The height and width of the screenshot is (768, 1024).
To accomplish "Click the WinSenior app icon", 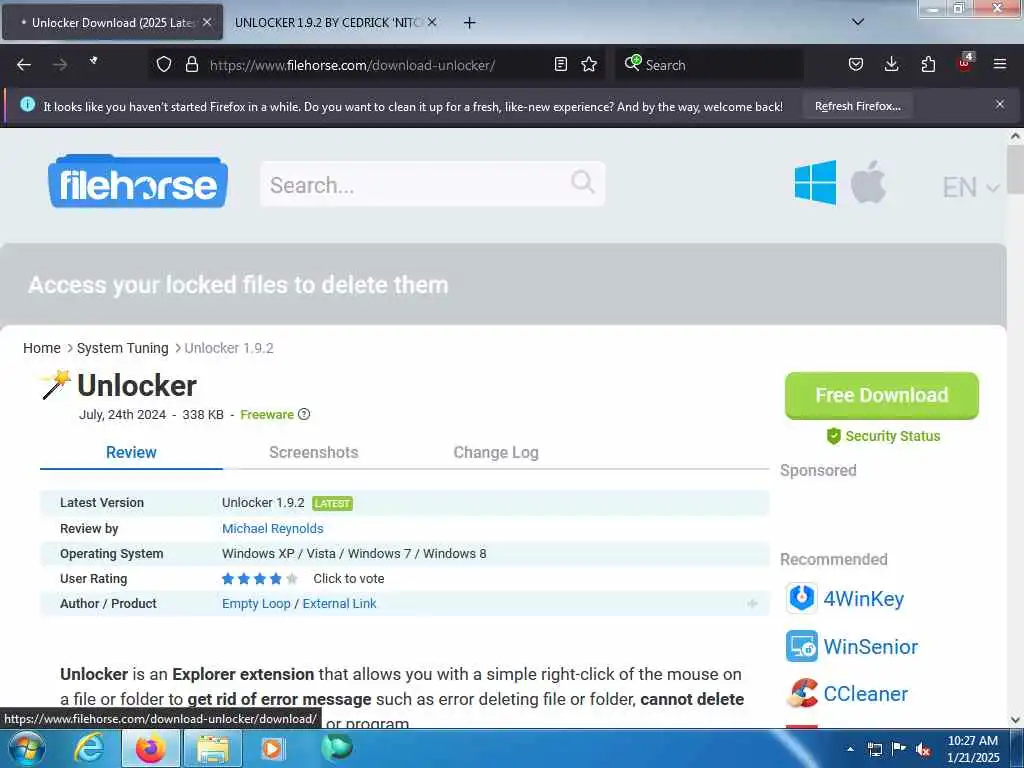I will click(x=801, y=646).
